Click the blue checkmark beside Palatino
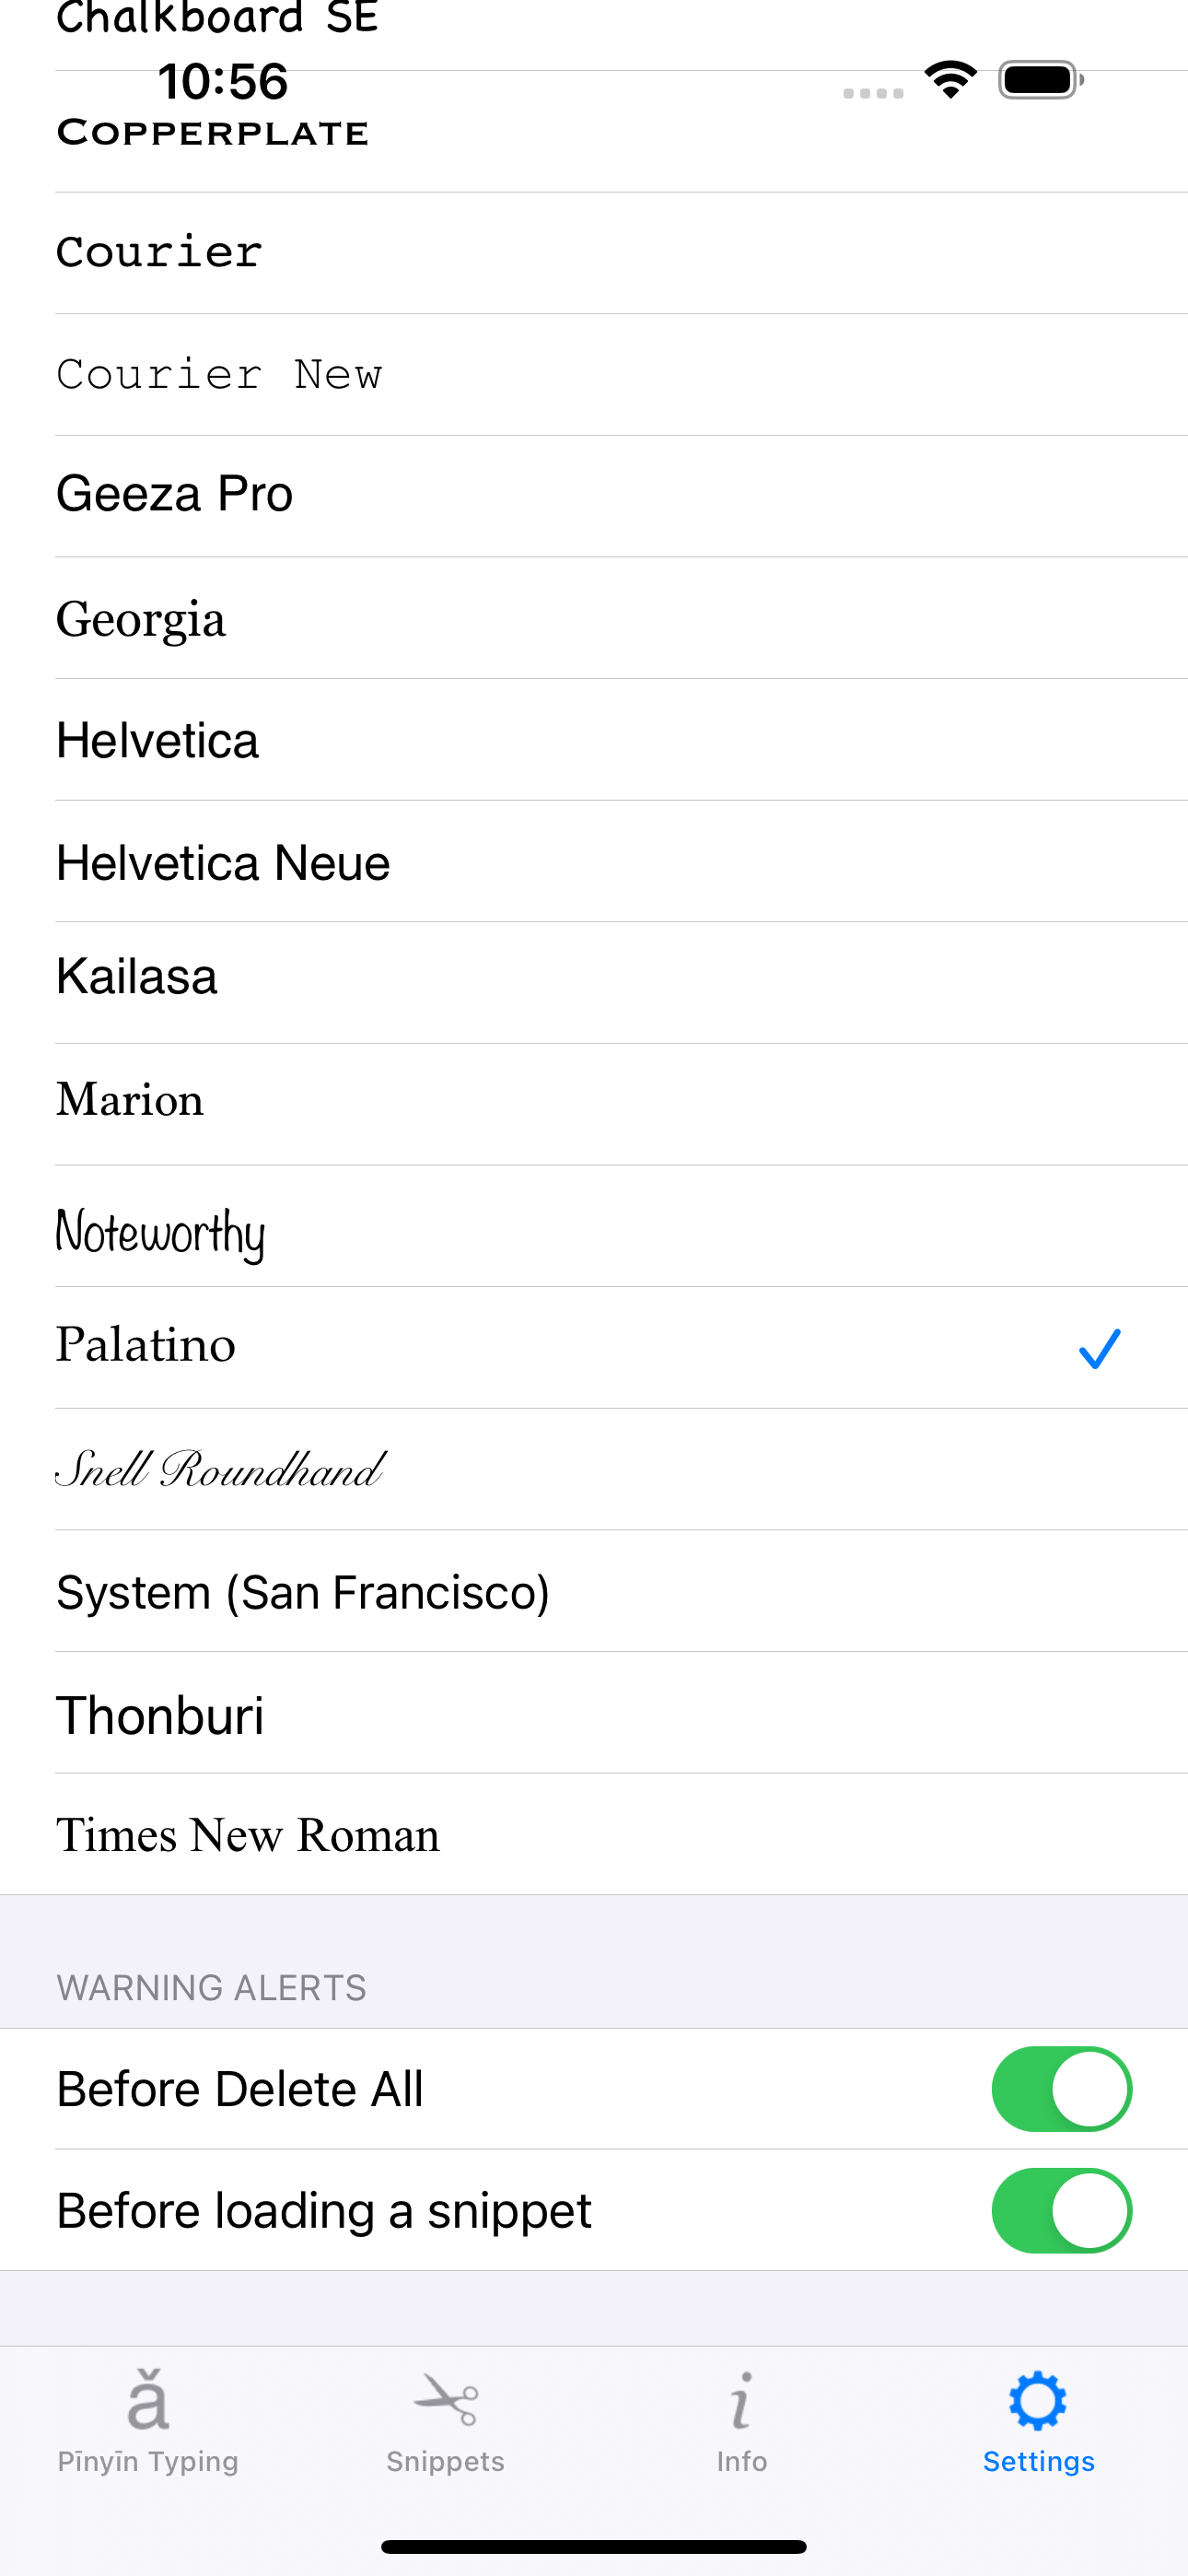This screenshot has width=1188, height=2576. [x=1100, y=1348]
